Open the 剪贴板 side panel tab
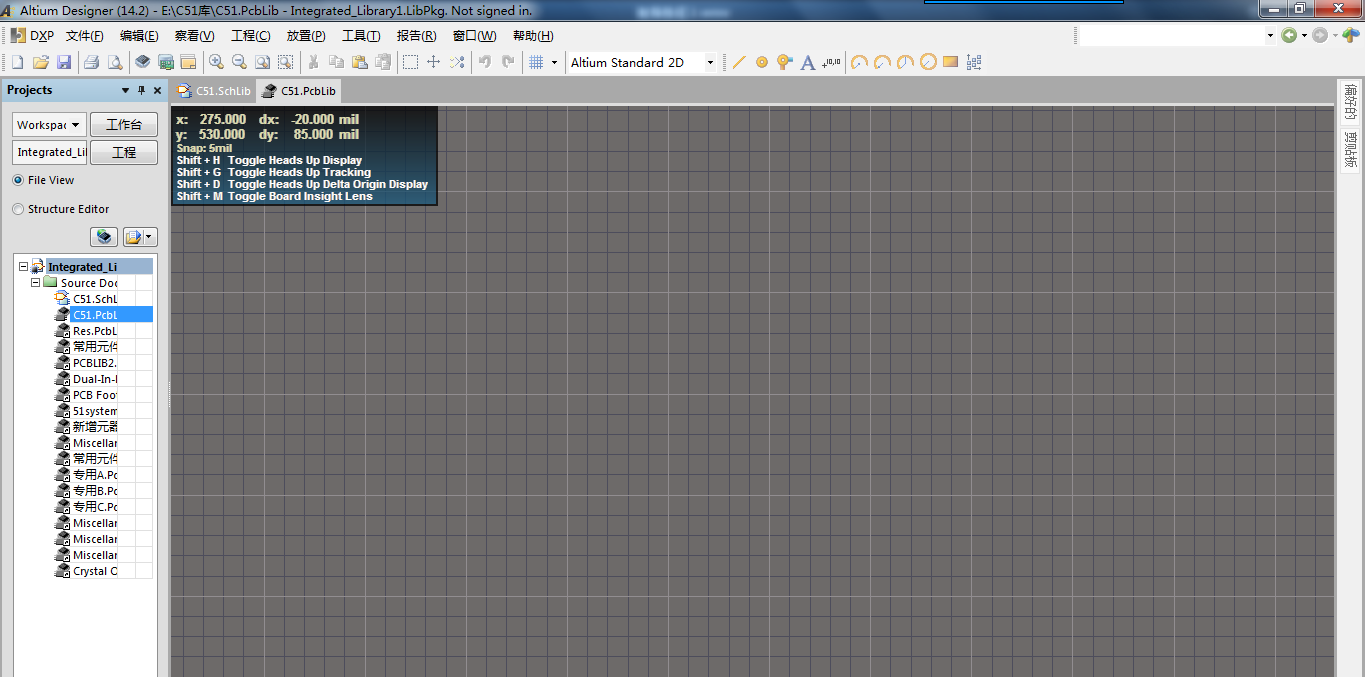Viewport: 1365px width, 677px height. [1351, 150]
